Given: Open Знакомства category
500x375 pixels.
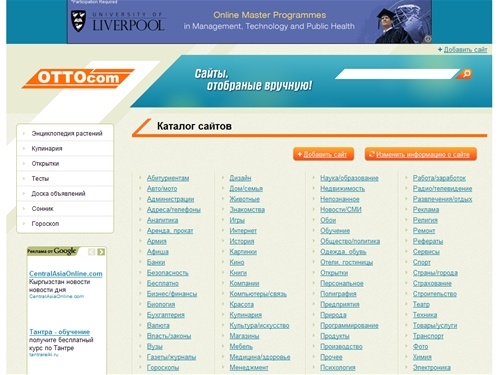Looking at the screenshot, I should pyautogui.click(x=247, y=210).
